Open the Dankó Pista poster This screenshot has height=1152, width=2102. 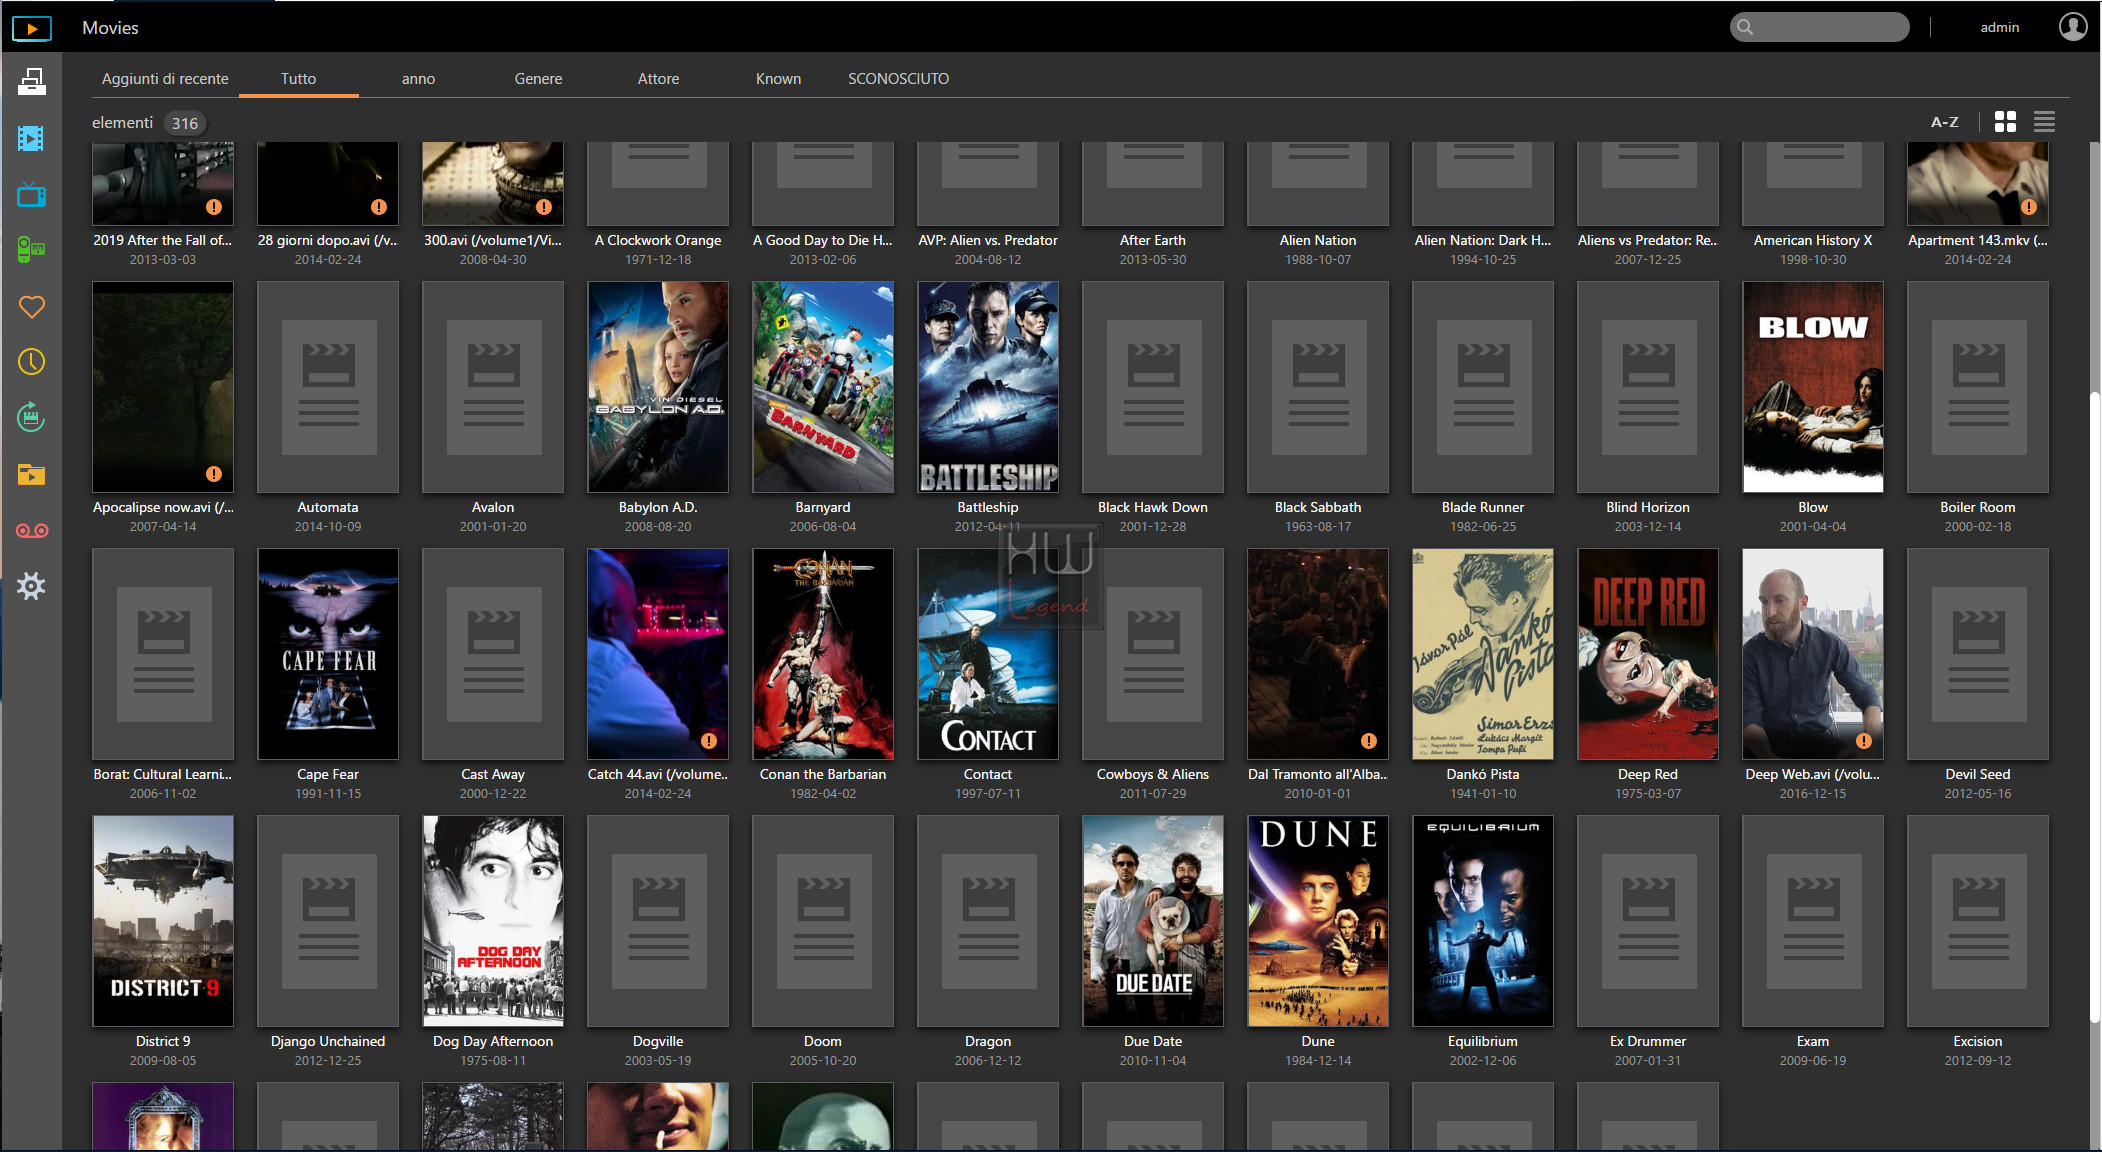coord(1483,654)
